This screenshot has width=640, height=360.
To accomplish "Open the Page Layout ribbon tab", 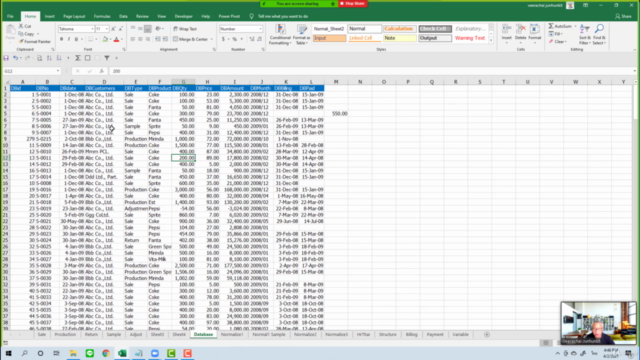I will (74, 16).
